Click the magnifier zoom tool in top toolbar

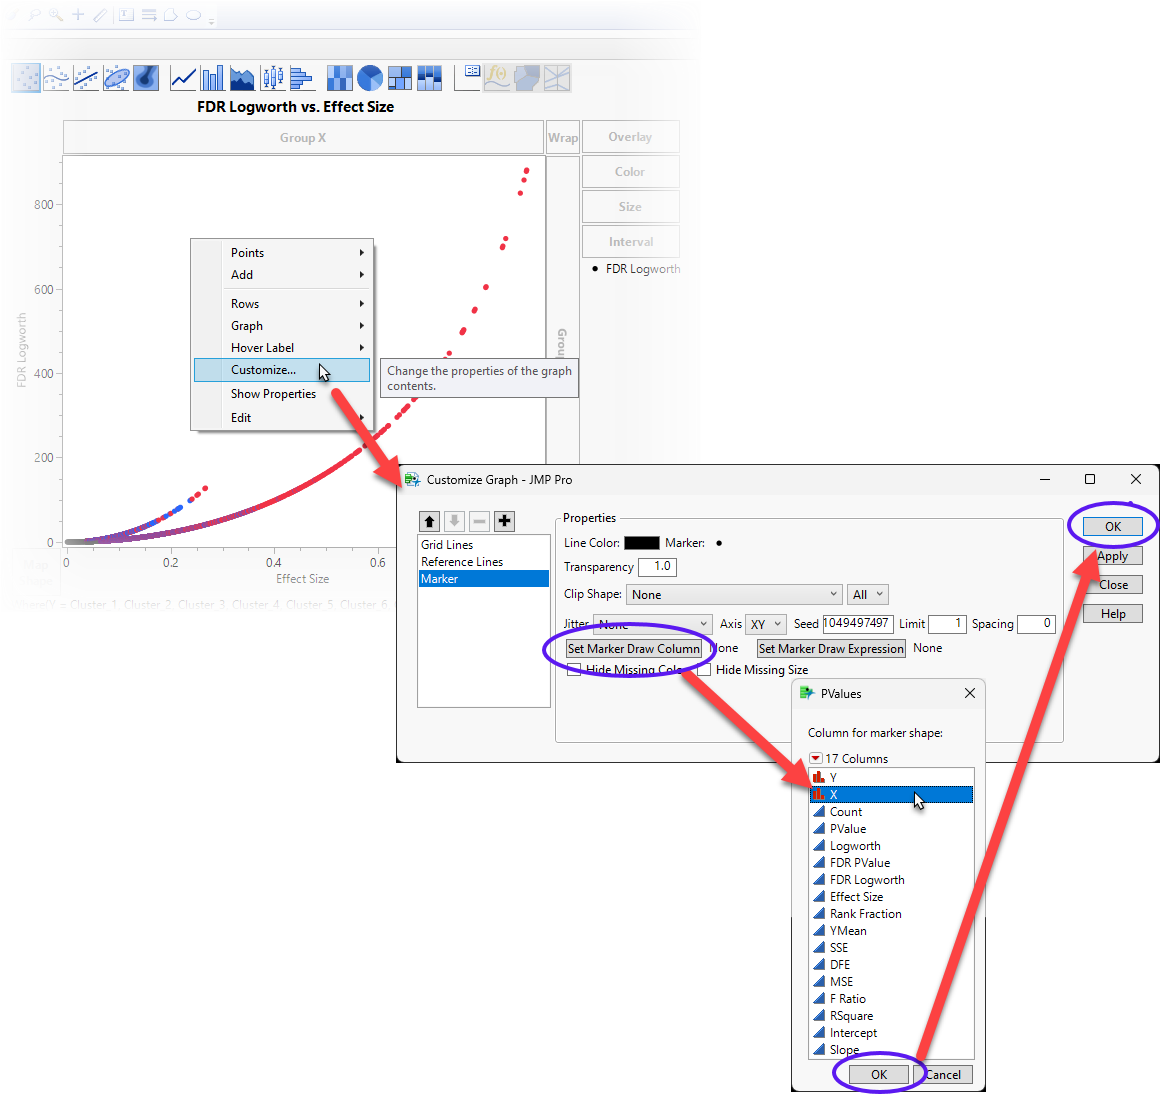click(55, 15)
